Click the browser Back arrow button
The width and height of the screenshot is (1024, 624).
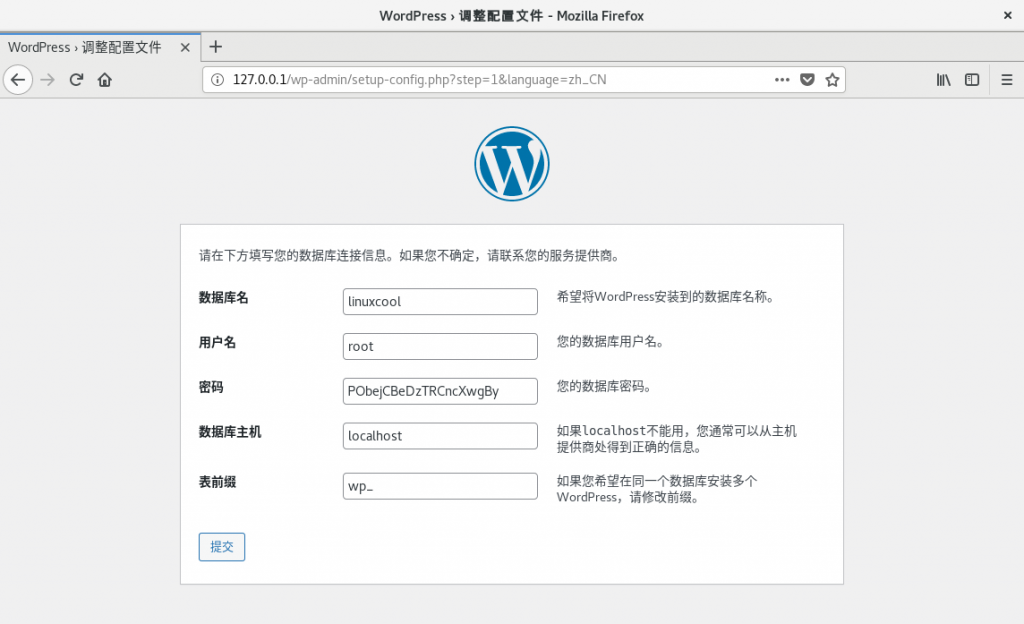[x=17, y=80]
